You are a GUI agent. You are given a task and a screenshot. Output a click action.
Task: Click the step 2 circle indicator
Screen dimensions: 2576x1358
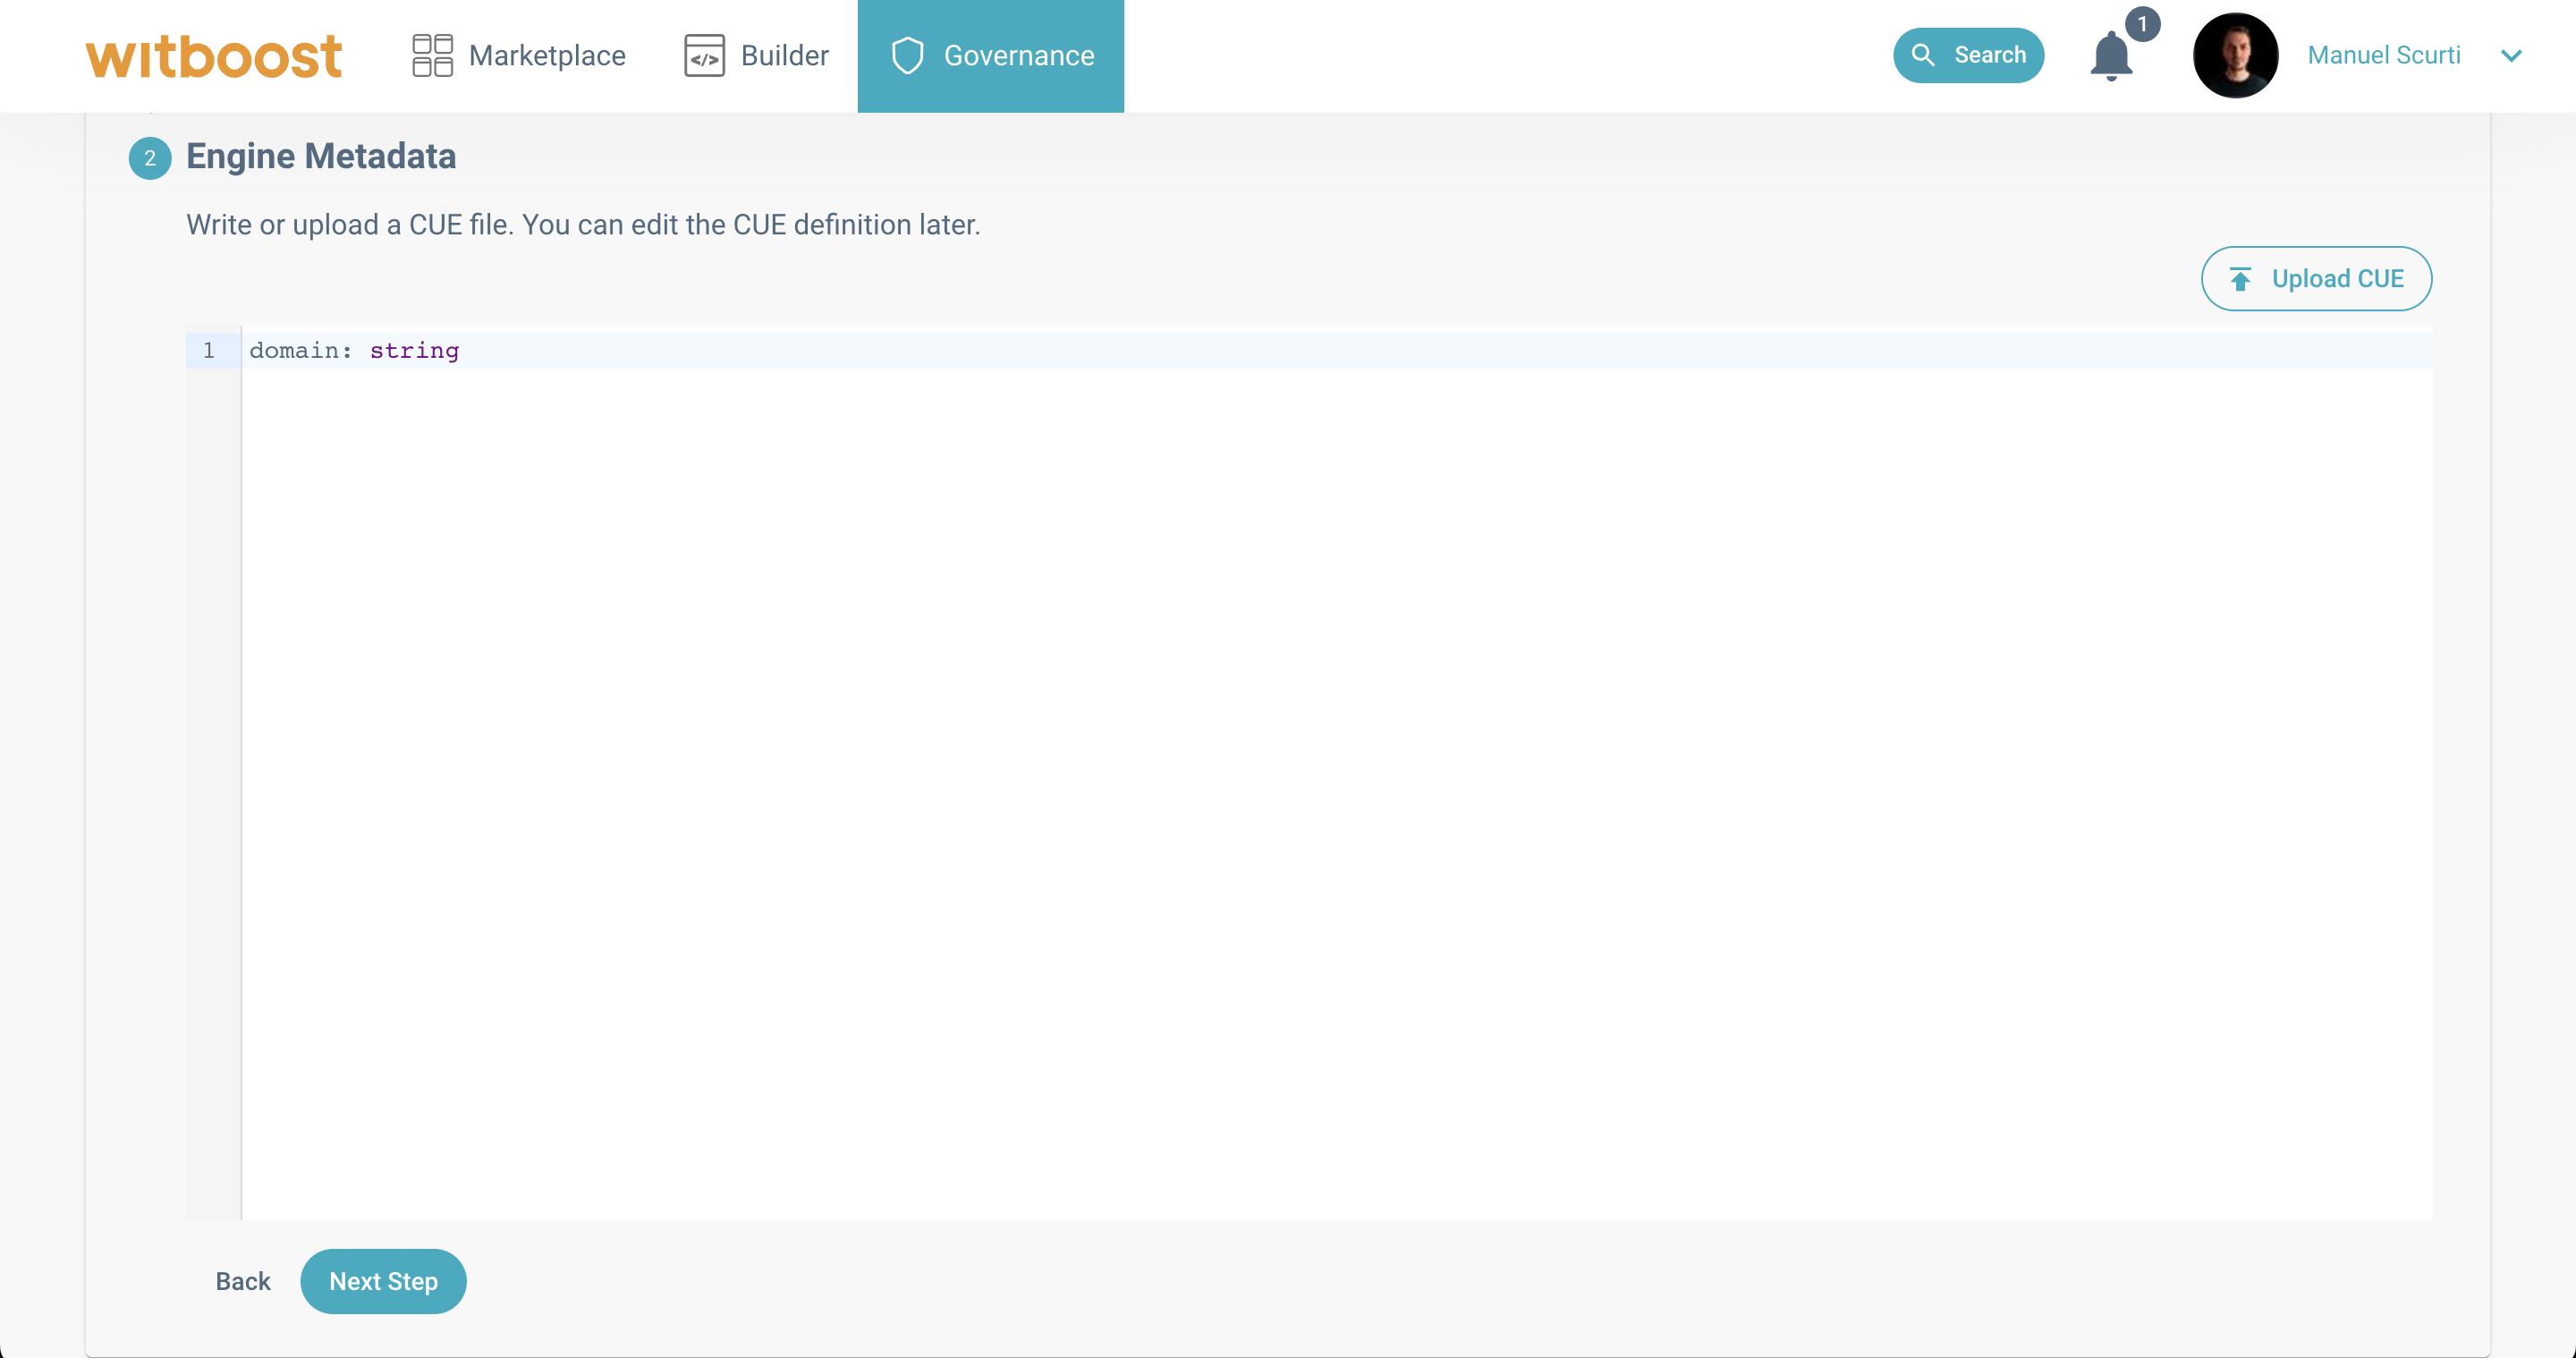(150, 158)
